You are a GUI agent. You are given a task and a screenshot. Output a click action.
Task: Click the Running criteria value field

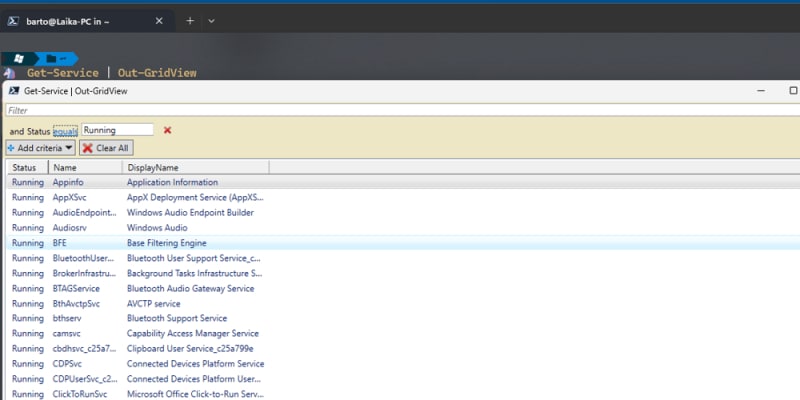coord(117,130)
